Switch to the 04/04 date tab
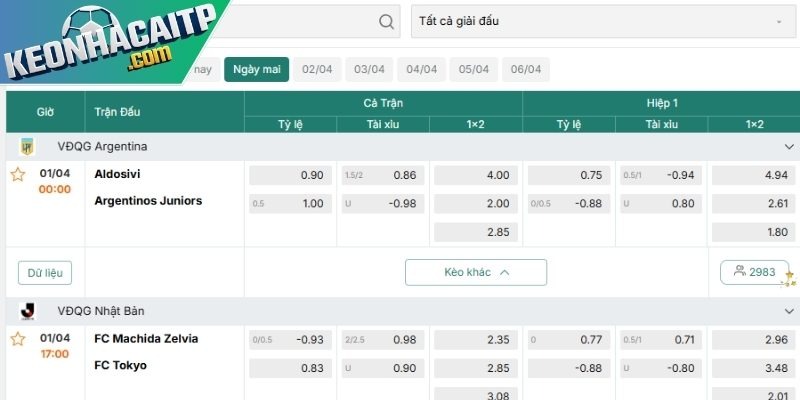The height and width of the screenshot is (400, 800). [x=421, y=69]
